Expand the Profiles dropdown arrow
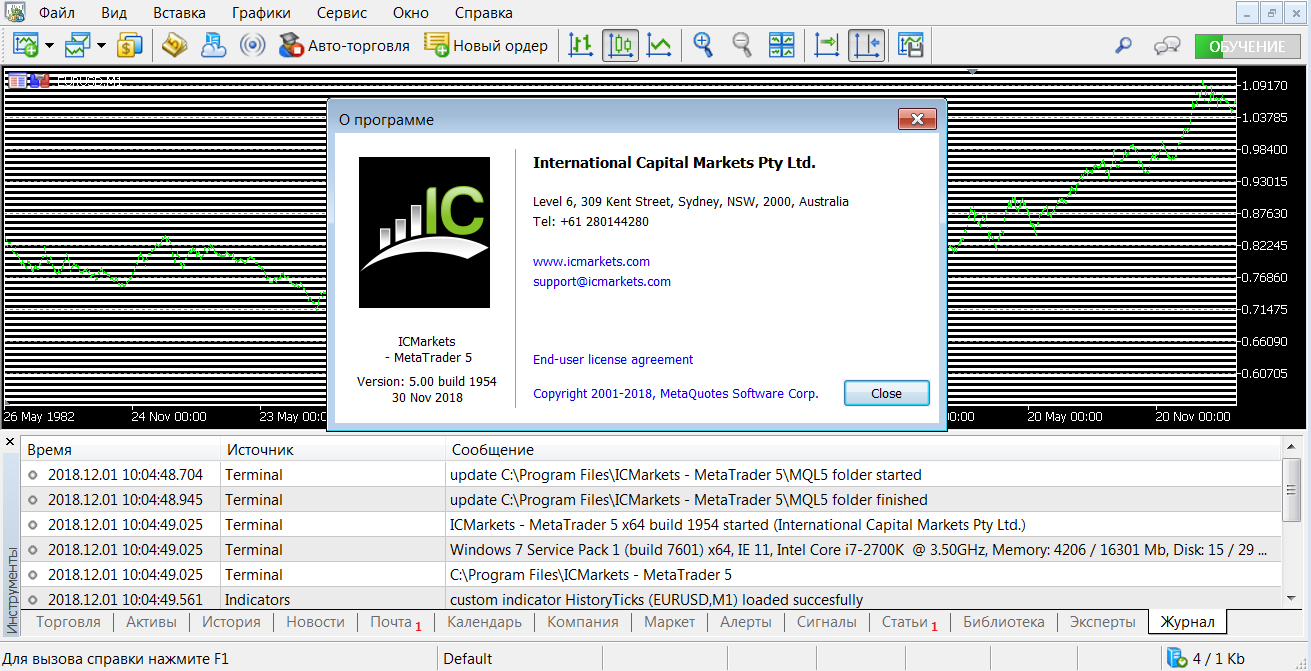The height and width of the screenshot is (671, 1311). point(101,46)
